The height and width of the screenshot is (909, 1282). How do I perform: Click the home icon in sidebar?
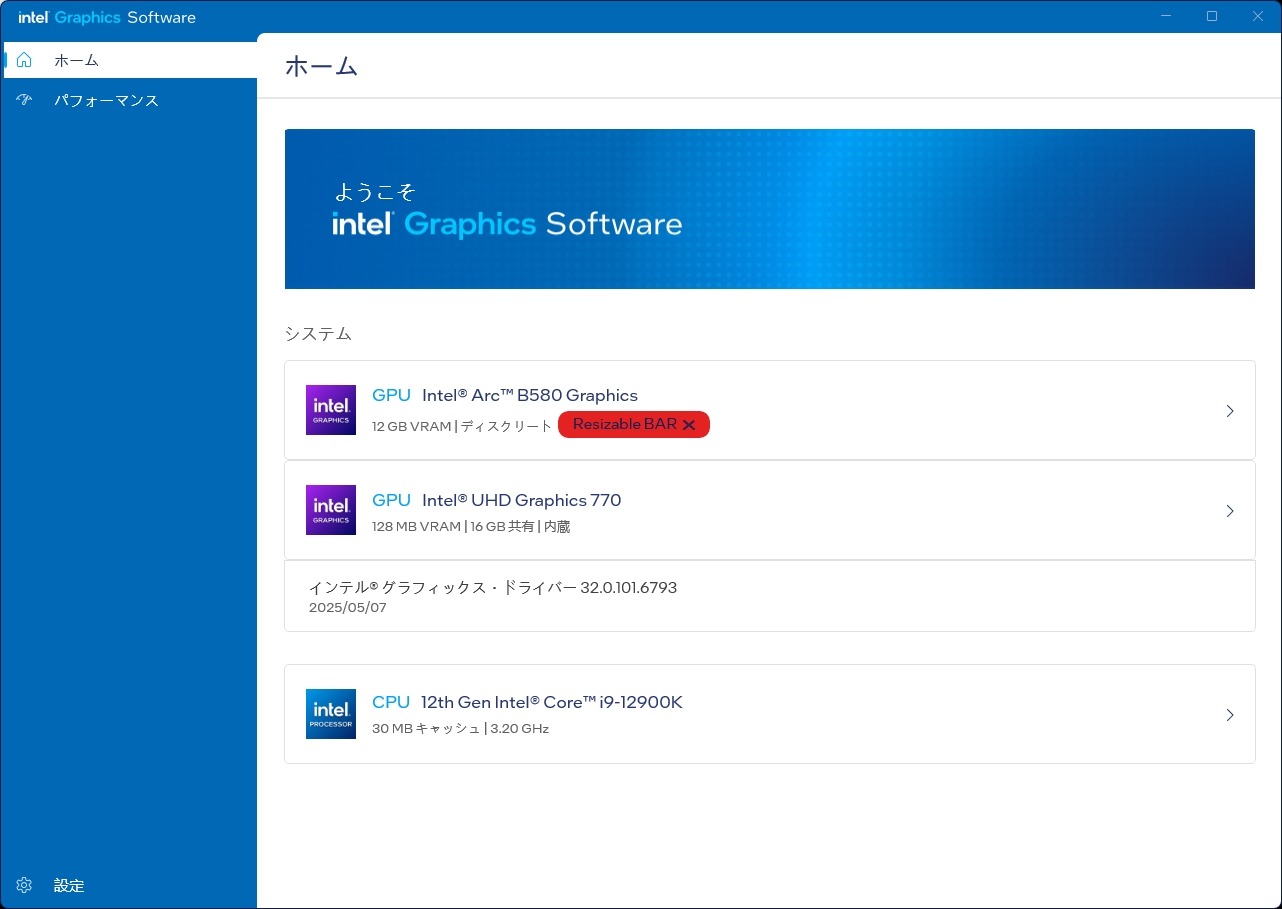point(24,60)
